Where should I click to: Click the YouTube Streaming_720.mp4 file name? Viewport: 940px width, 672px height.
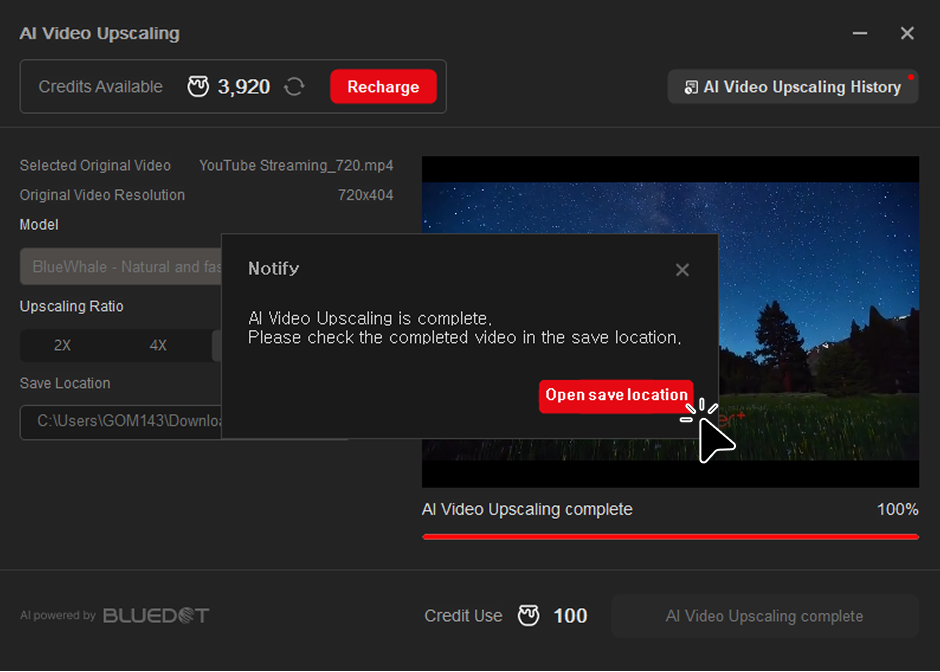click(x=296, y=165)
